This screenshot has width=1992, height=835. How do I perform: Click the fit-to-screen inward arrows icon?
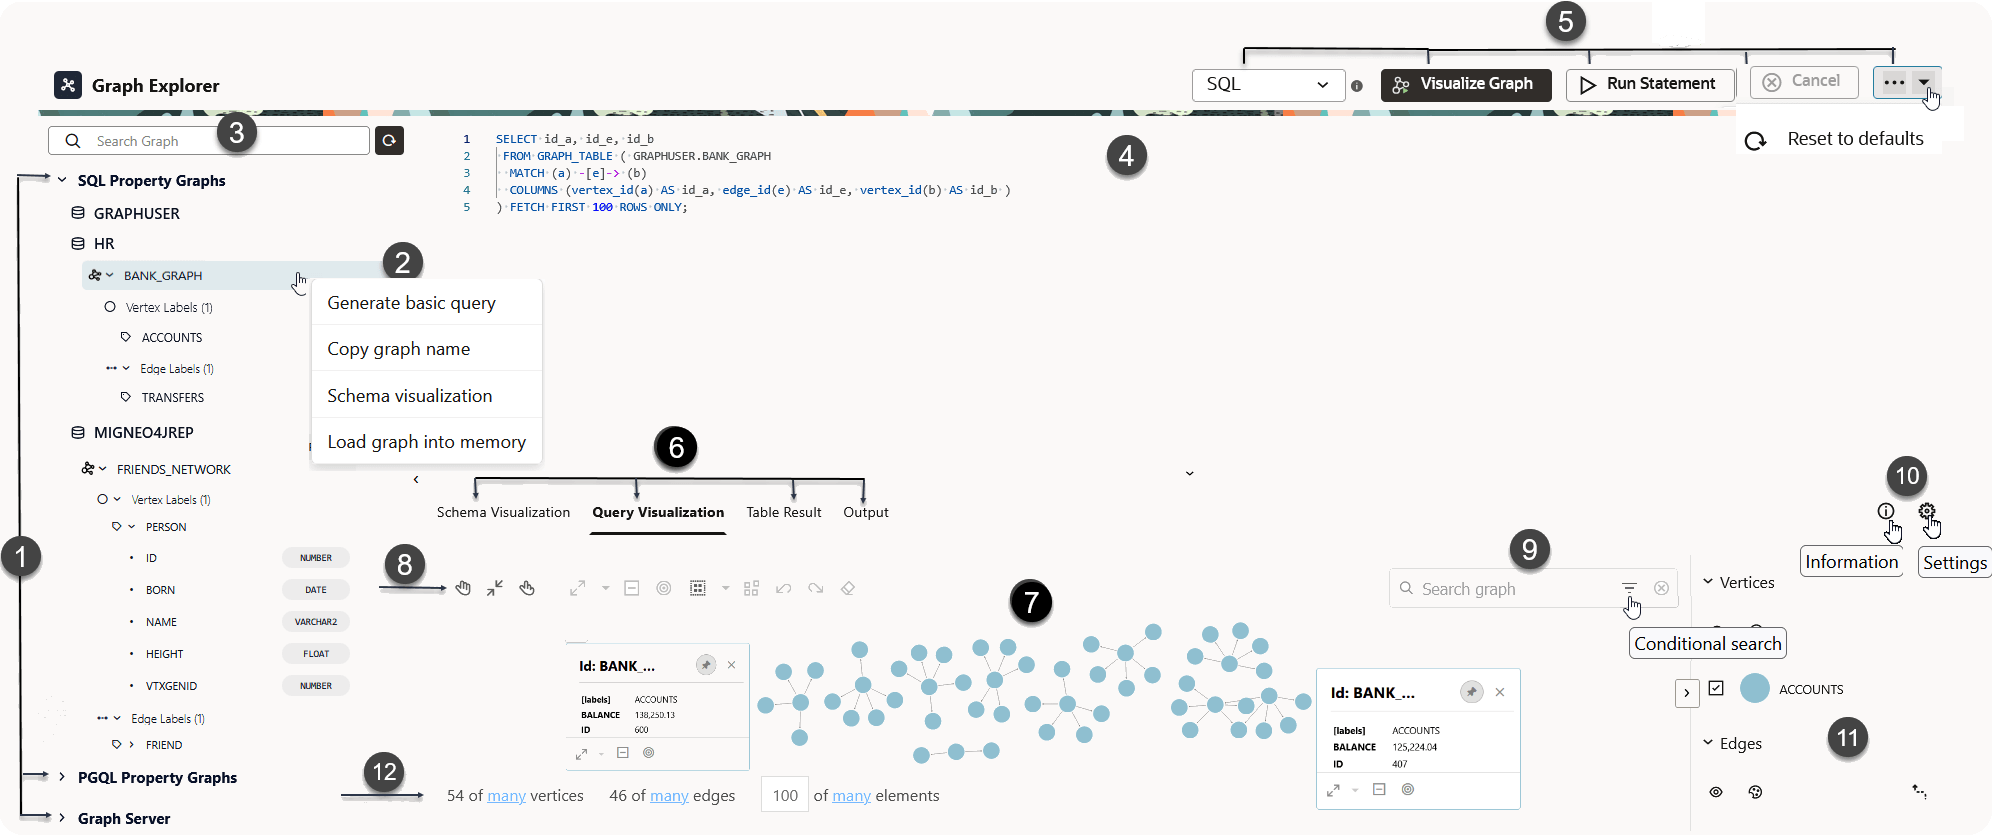click(x=495, y=588)
